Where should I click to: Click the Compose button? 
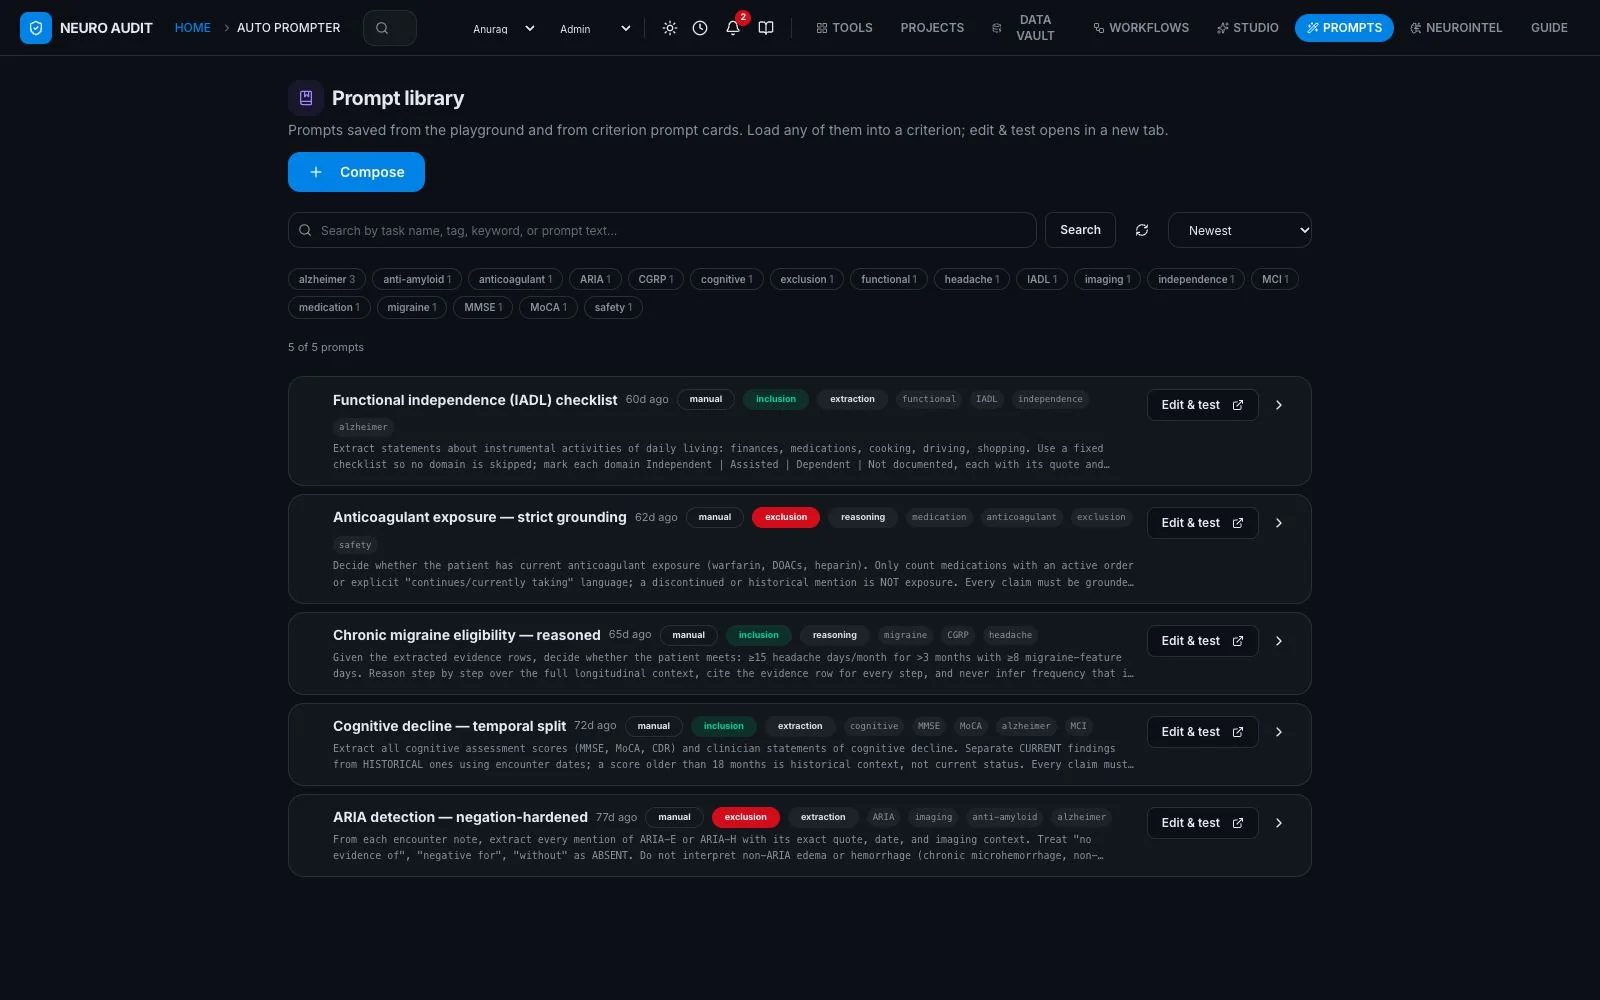[356, 172]
